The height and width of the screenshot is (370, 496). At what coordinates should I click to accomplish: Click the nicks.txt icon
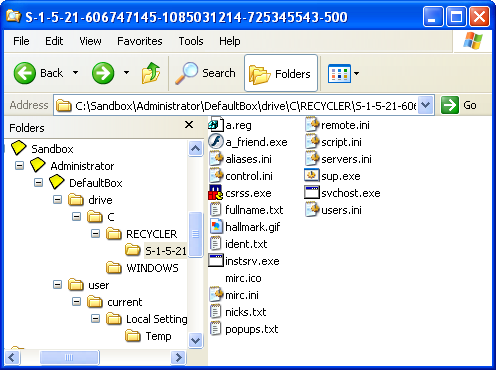(215, 312)
